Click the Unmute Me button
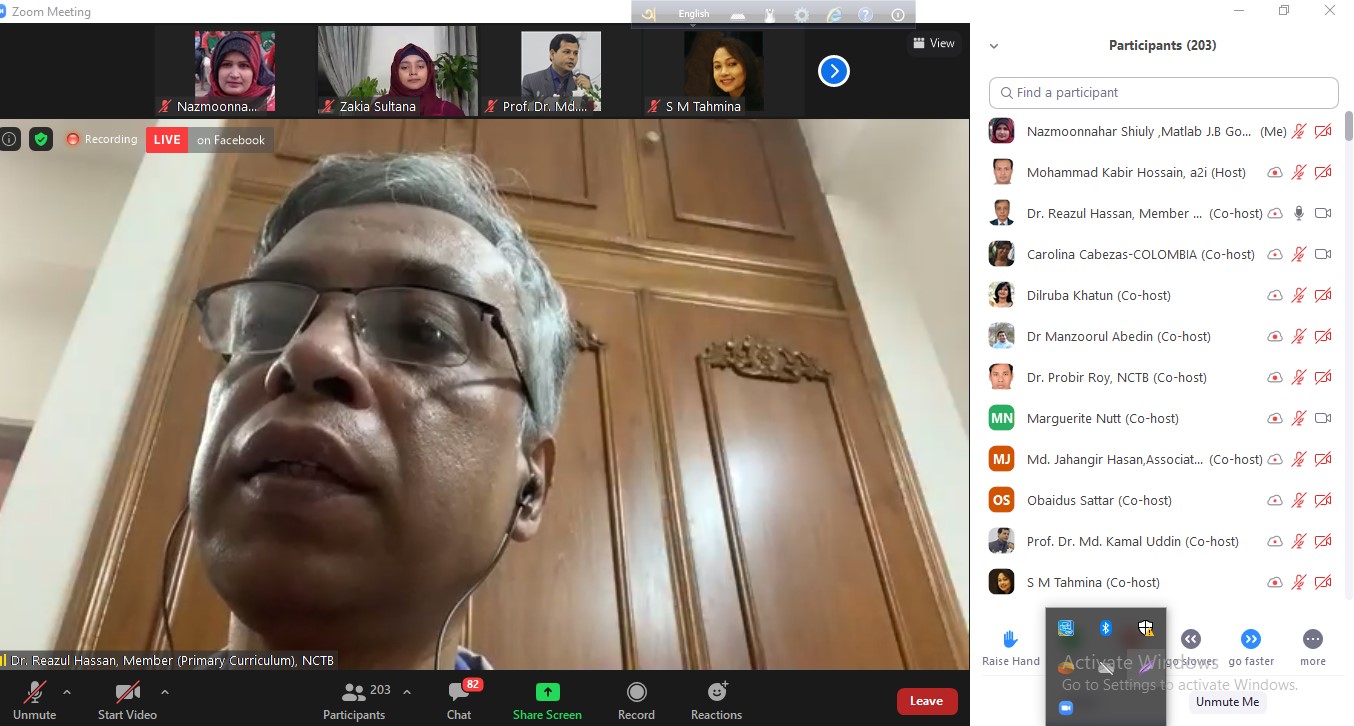This screenshot has width=1354, height=726. point(1227,702)
